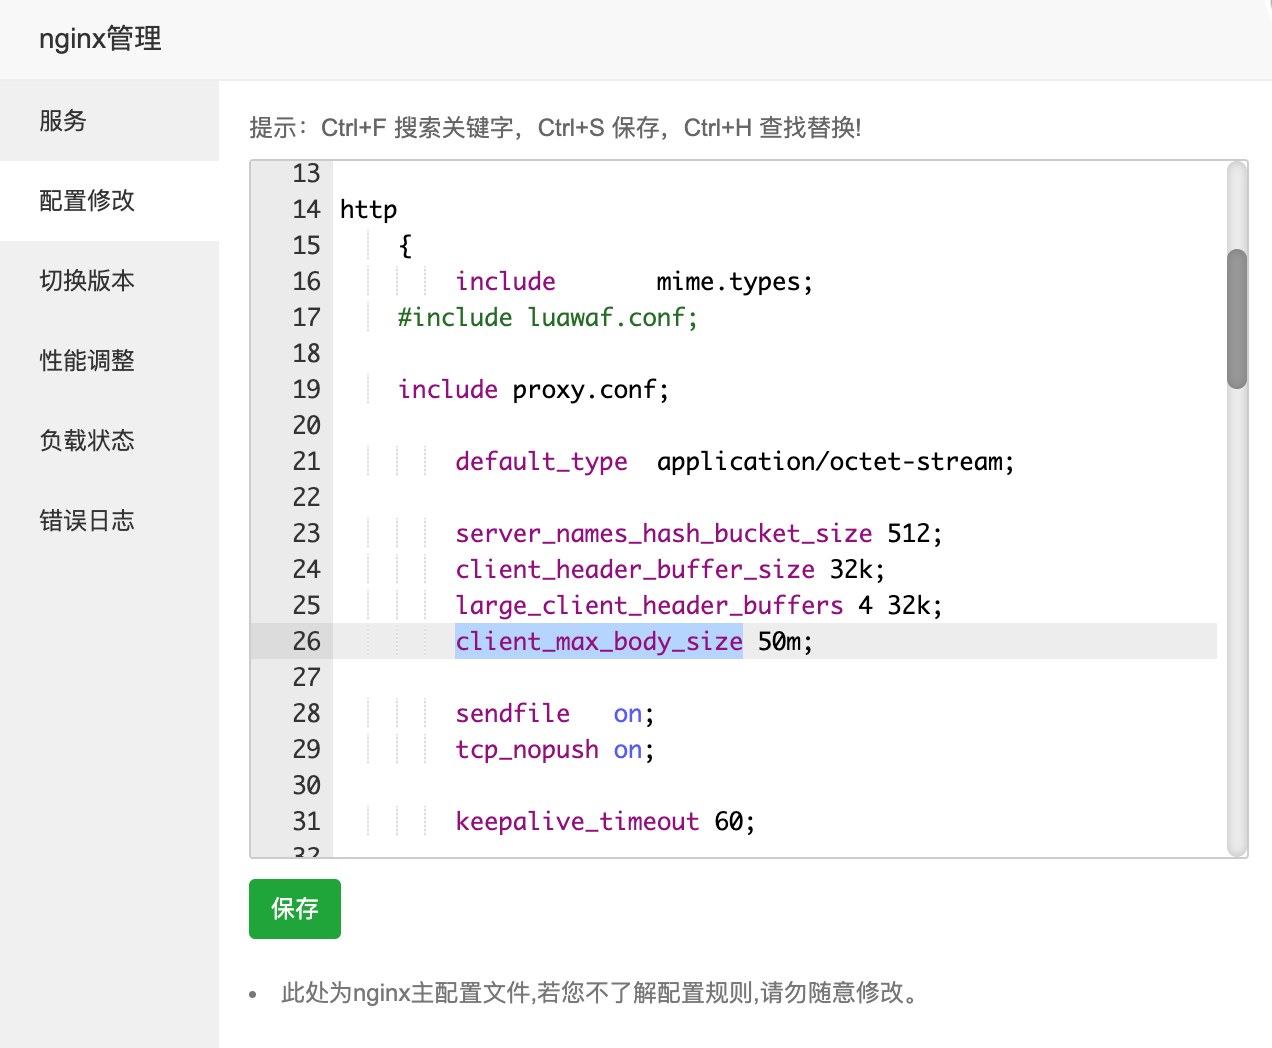The width and height of the screenshot is (1272, 1048).
Task: Click the include keyword on line 16
Action: pos(505,282)
